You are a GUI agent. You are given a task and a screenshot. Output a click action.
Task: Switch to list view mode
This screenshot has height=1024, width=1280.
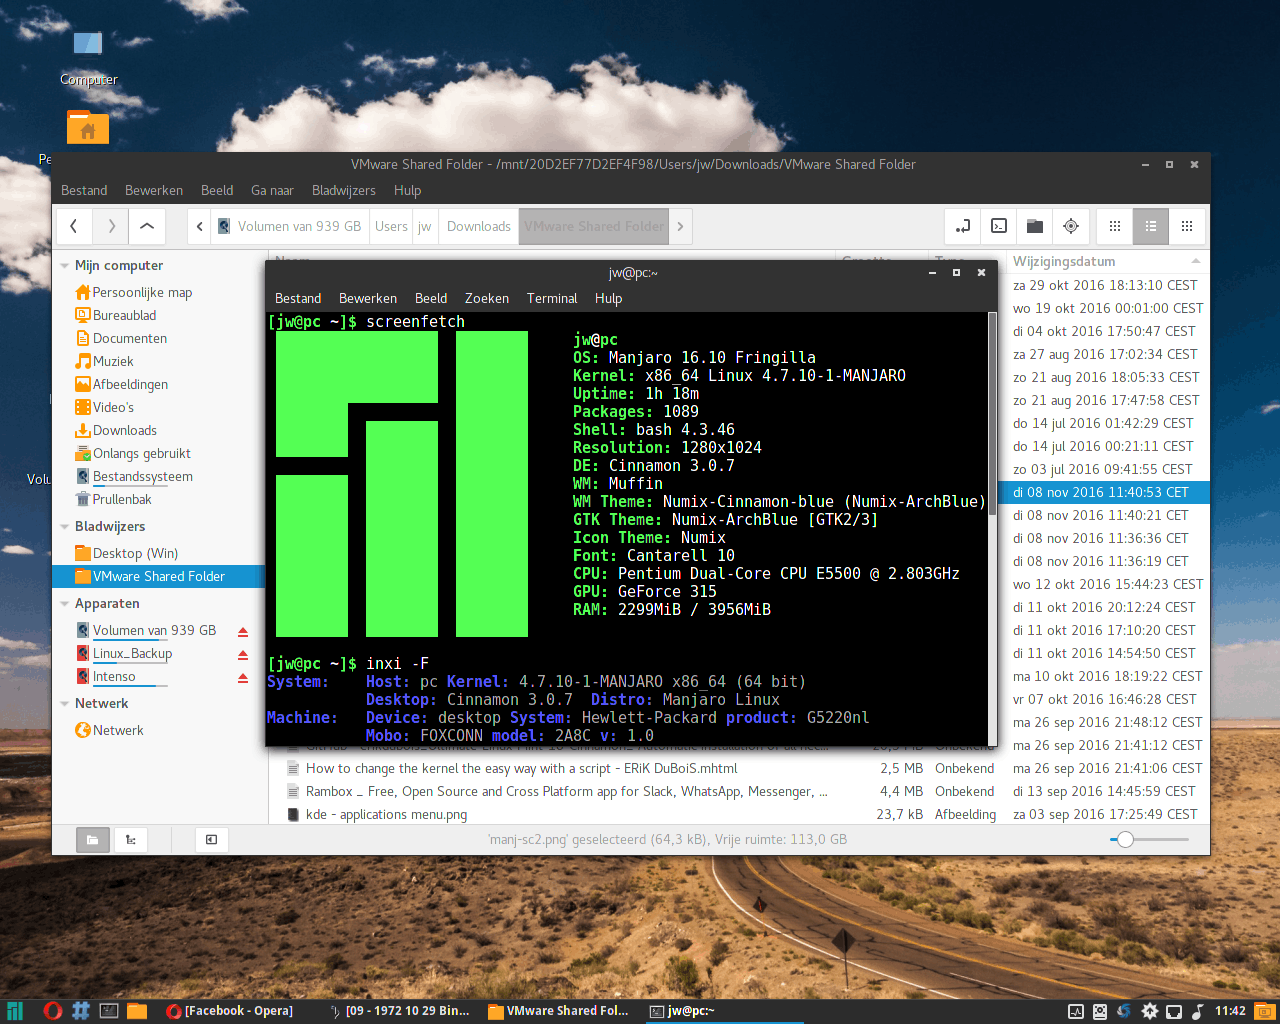1151,226
